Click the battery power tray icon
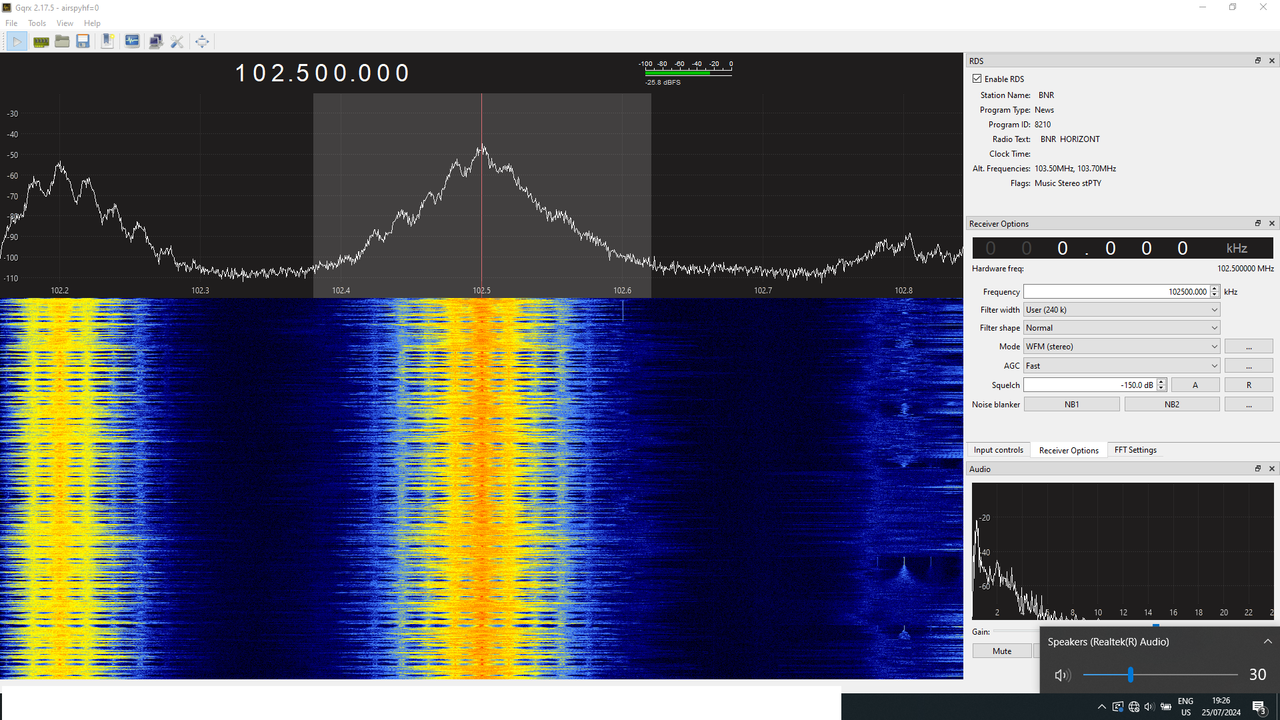The image size is (1280, 720). 1164,706
